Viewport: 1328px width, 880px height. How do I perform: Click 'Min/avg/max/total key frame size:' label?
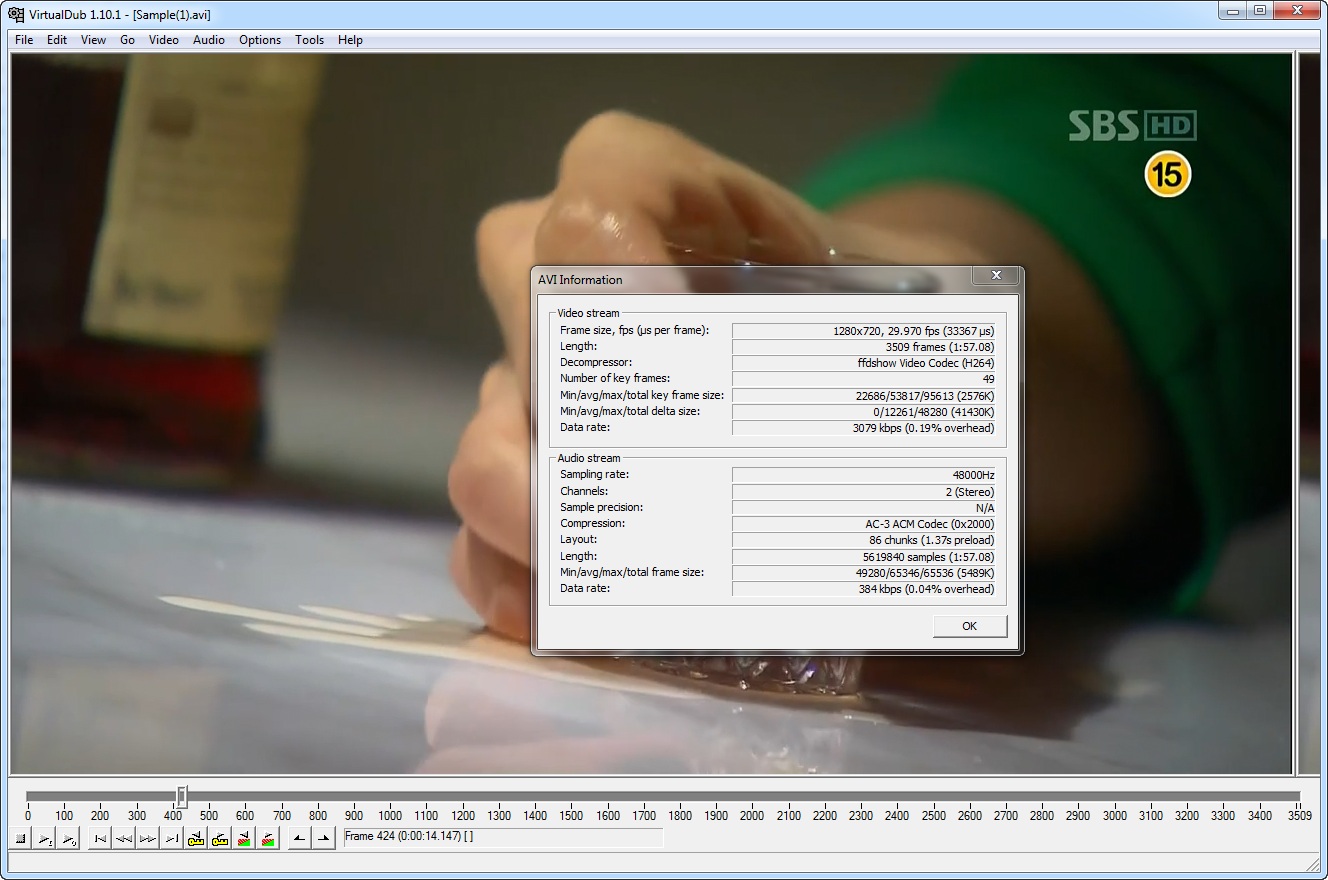point(642,395)
